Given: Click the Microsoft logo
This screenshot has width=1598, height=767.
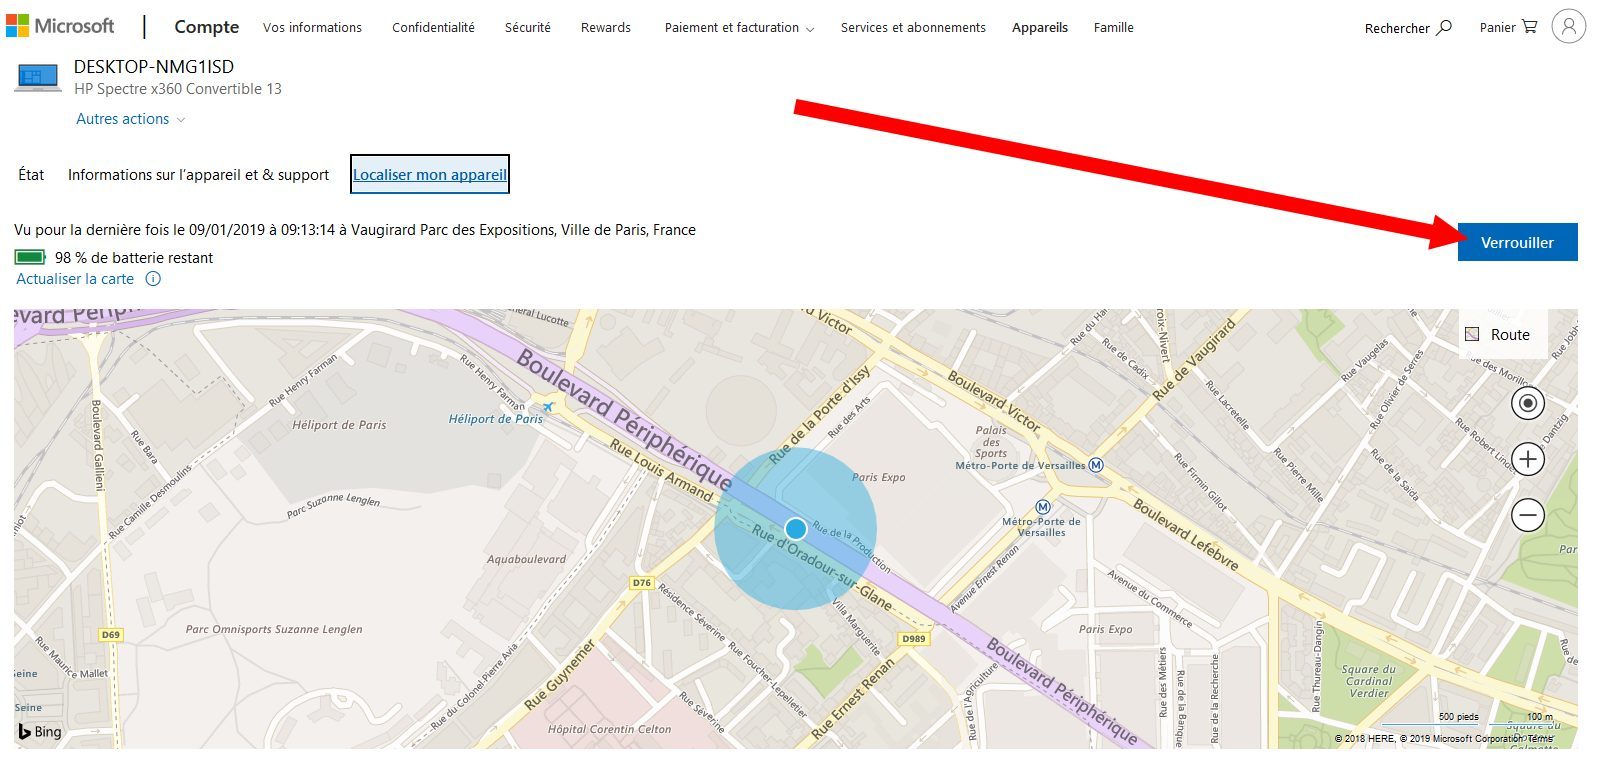Looking at the screenshot, I should pyautogui.click(x=60, y=26).
